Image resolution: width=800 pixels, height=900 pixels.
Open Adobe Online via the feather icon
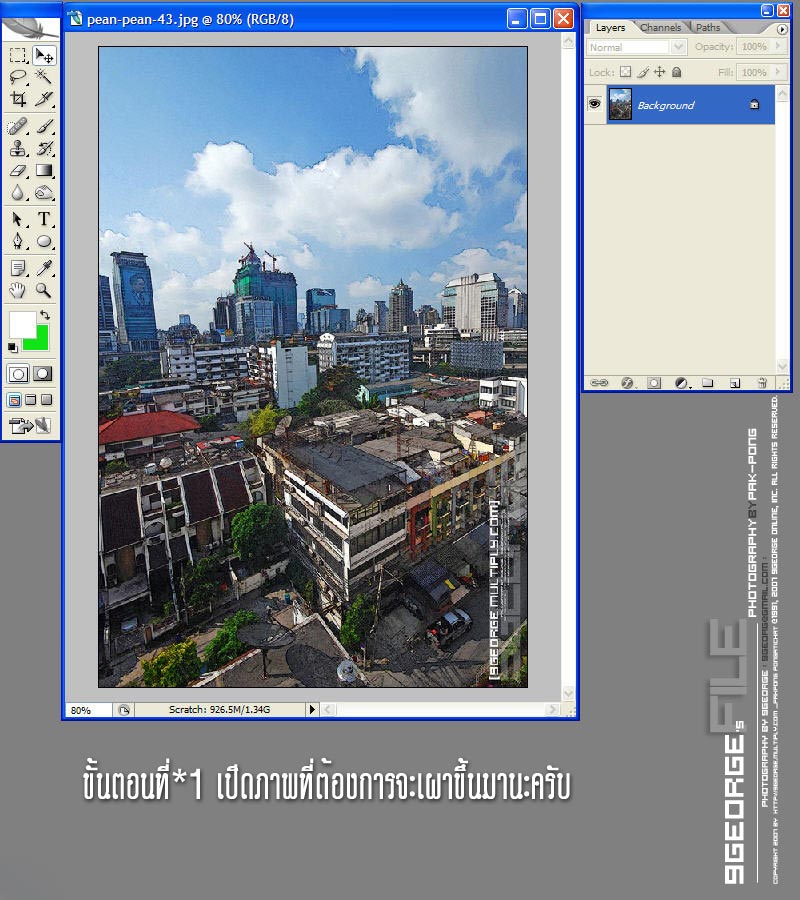[30, 28]
